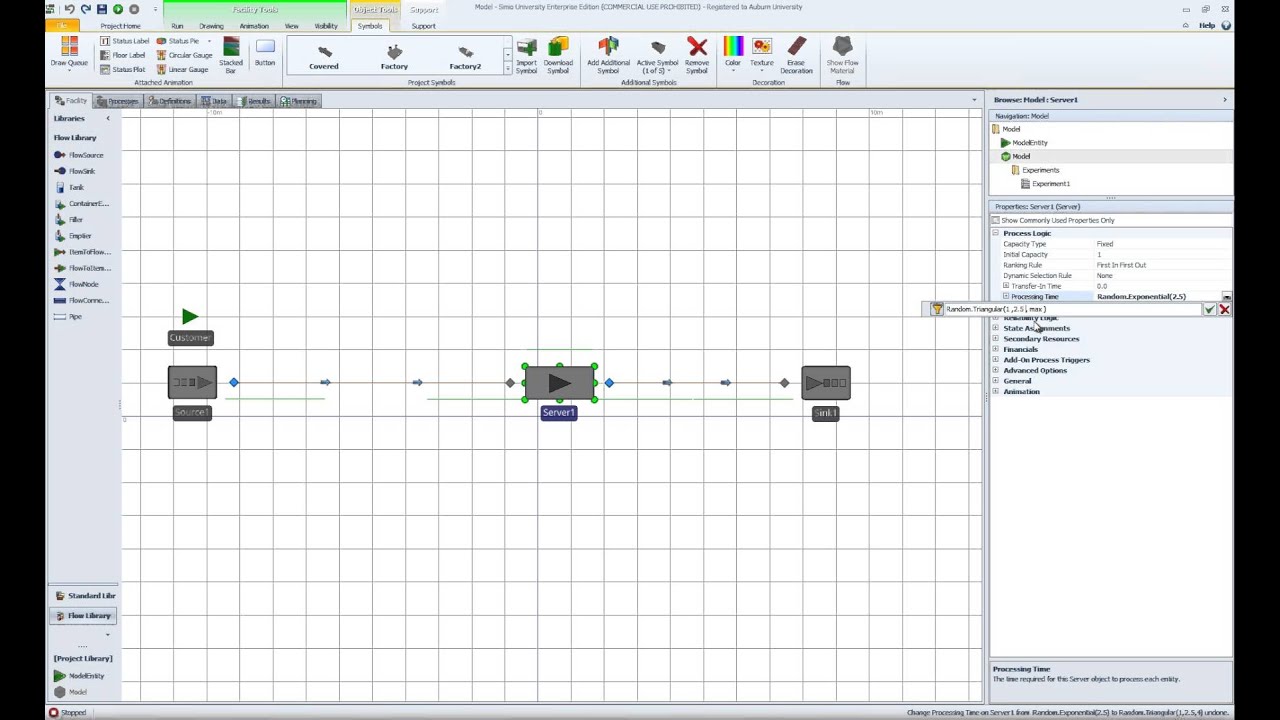Open the File menu

[x=63, y=26]
